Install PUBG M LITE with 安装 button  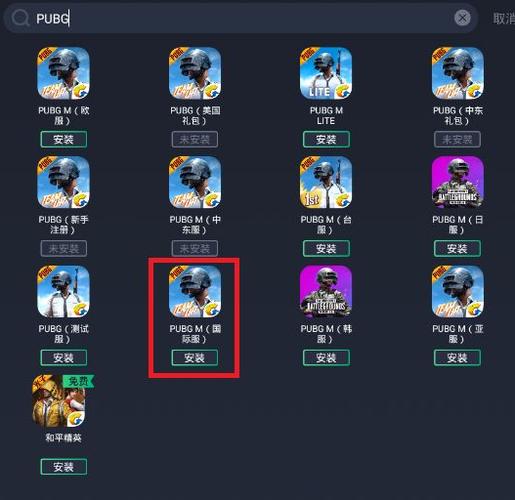pyautogui.click(x=326, y=139)
